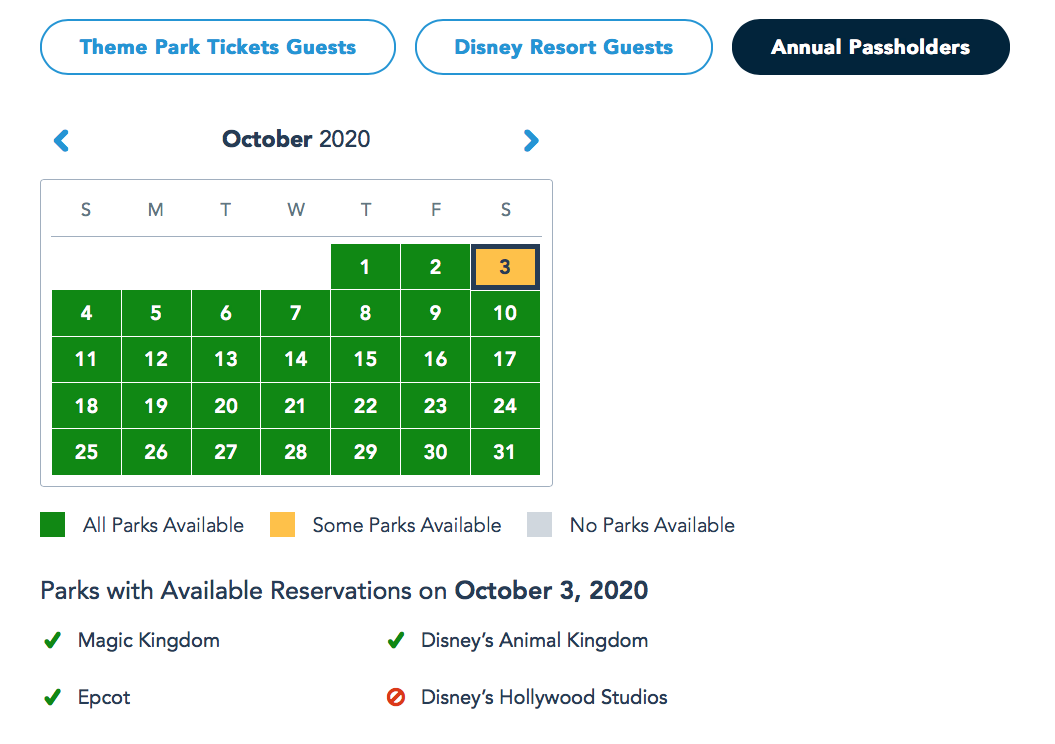Click the green All Parks Available swatch
Screen dimensions: 1055x744
tap(52, 525)
